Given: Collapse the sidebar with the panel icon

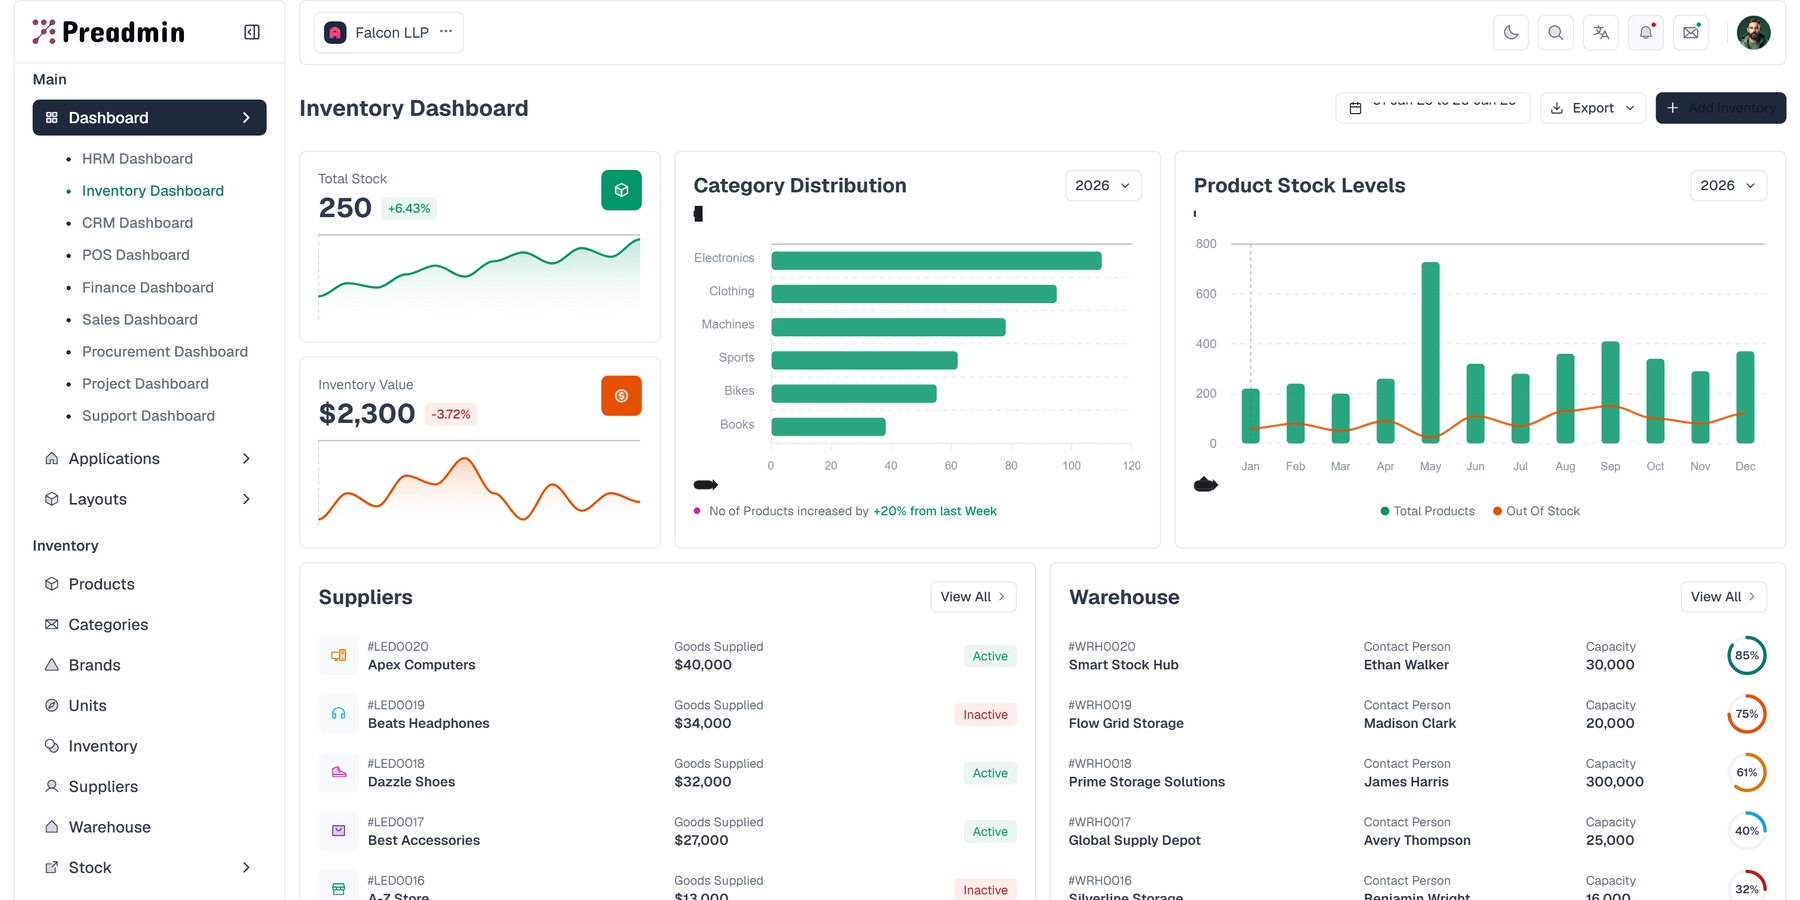Looking at the screenshot, I should pos(252,32).
